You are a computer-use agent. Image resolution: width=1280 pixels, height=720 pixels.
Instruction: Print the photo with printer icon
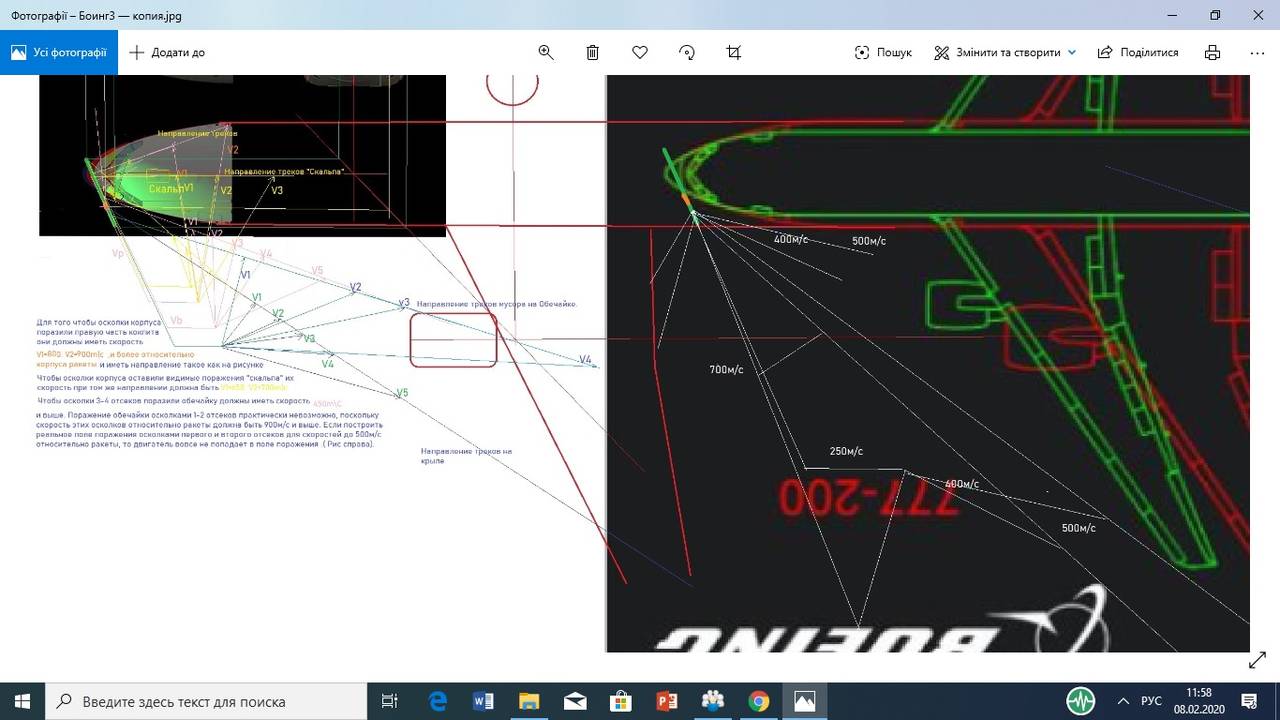coord(1212,52)
